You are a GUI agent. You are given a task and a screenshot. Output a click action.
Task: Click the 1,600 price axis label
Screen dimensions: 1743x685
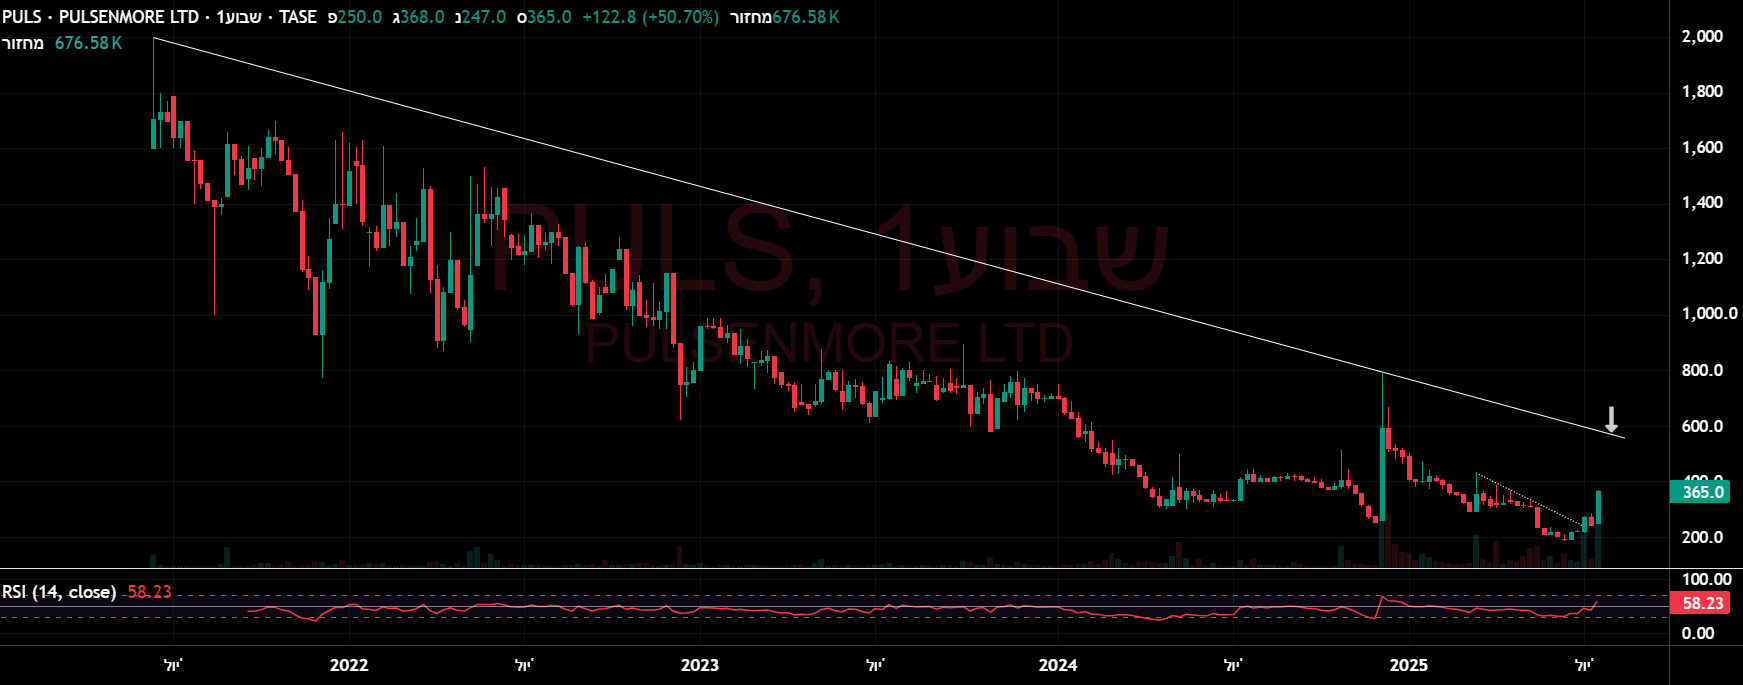click(x=1702, y=147)
